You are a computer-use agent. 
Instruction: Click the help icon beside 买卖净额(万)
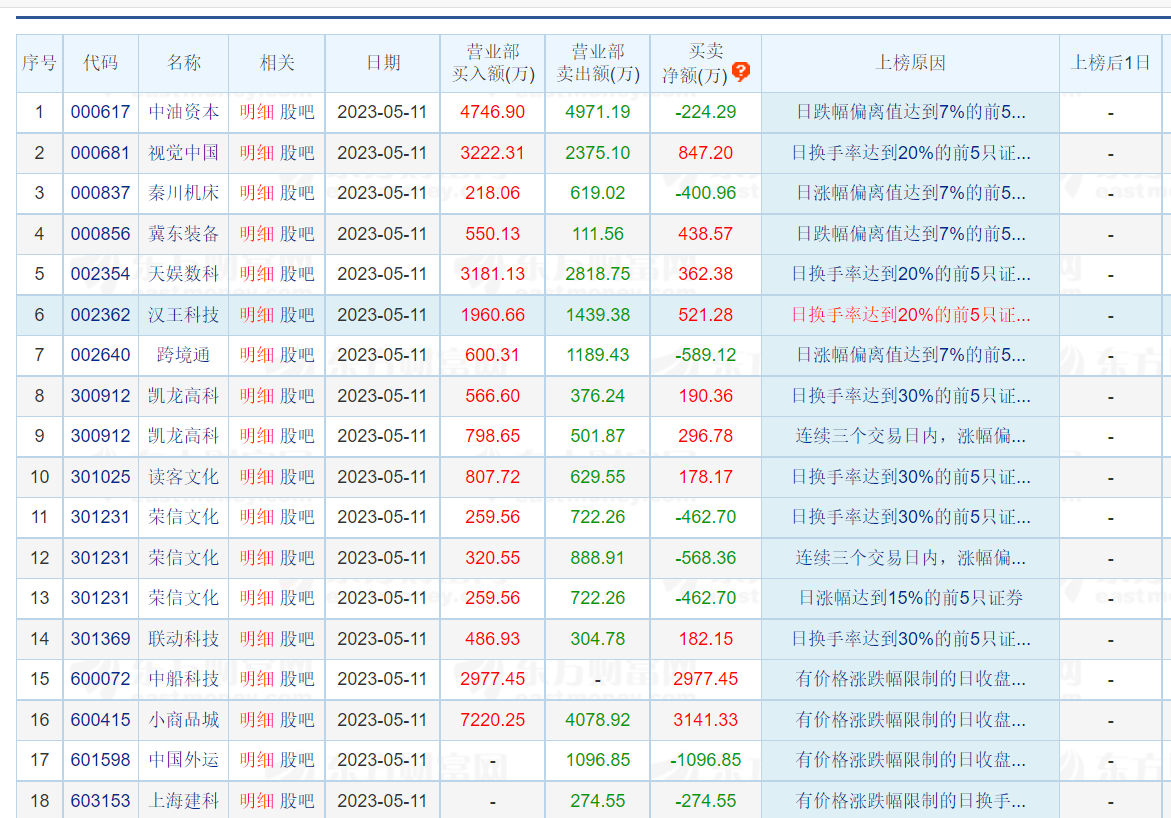[x=740, y=72]
